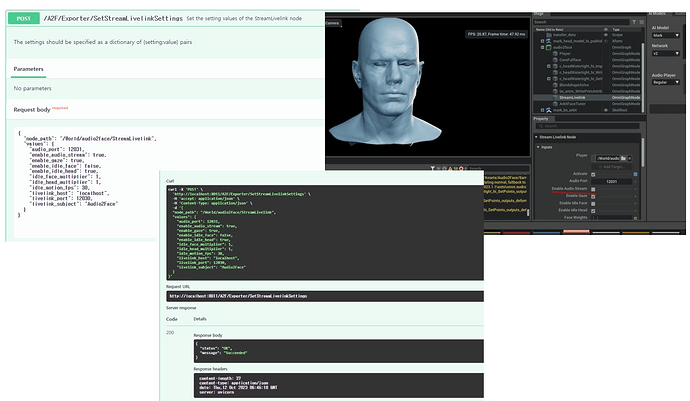Click the Stage panel filter funnel icon
Viewport: 690px width, 401px height.
tap(634, 22)
